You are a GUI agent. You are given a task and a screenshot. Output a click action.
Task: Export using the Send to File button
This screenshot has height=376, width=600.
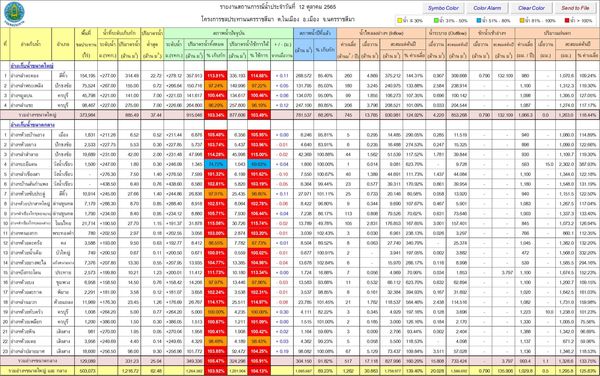point(575,8)
